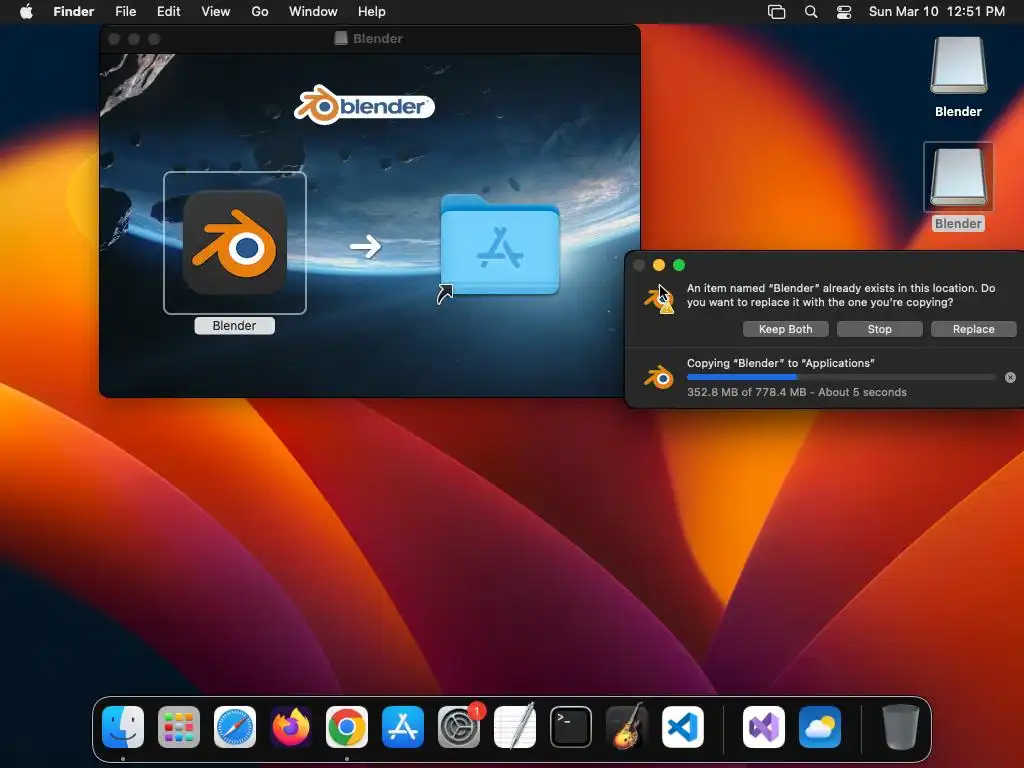
Task: Open the Finder menu
Action: [x=74, y=12]
